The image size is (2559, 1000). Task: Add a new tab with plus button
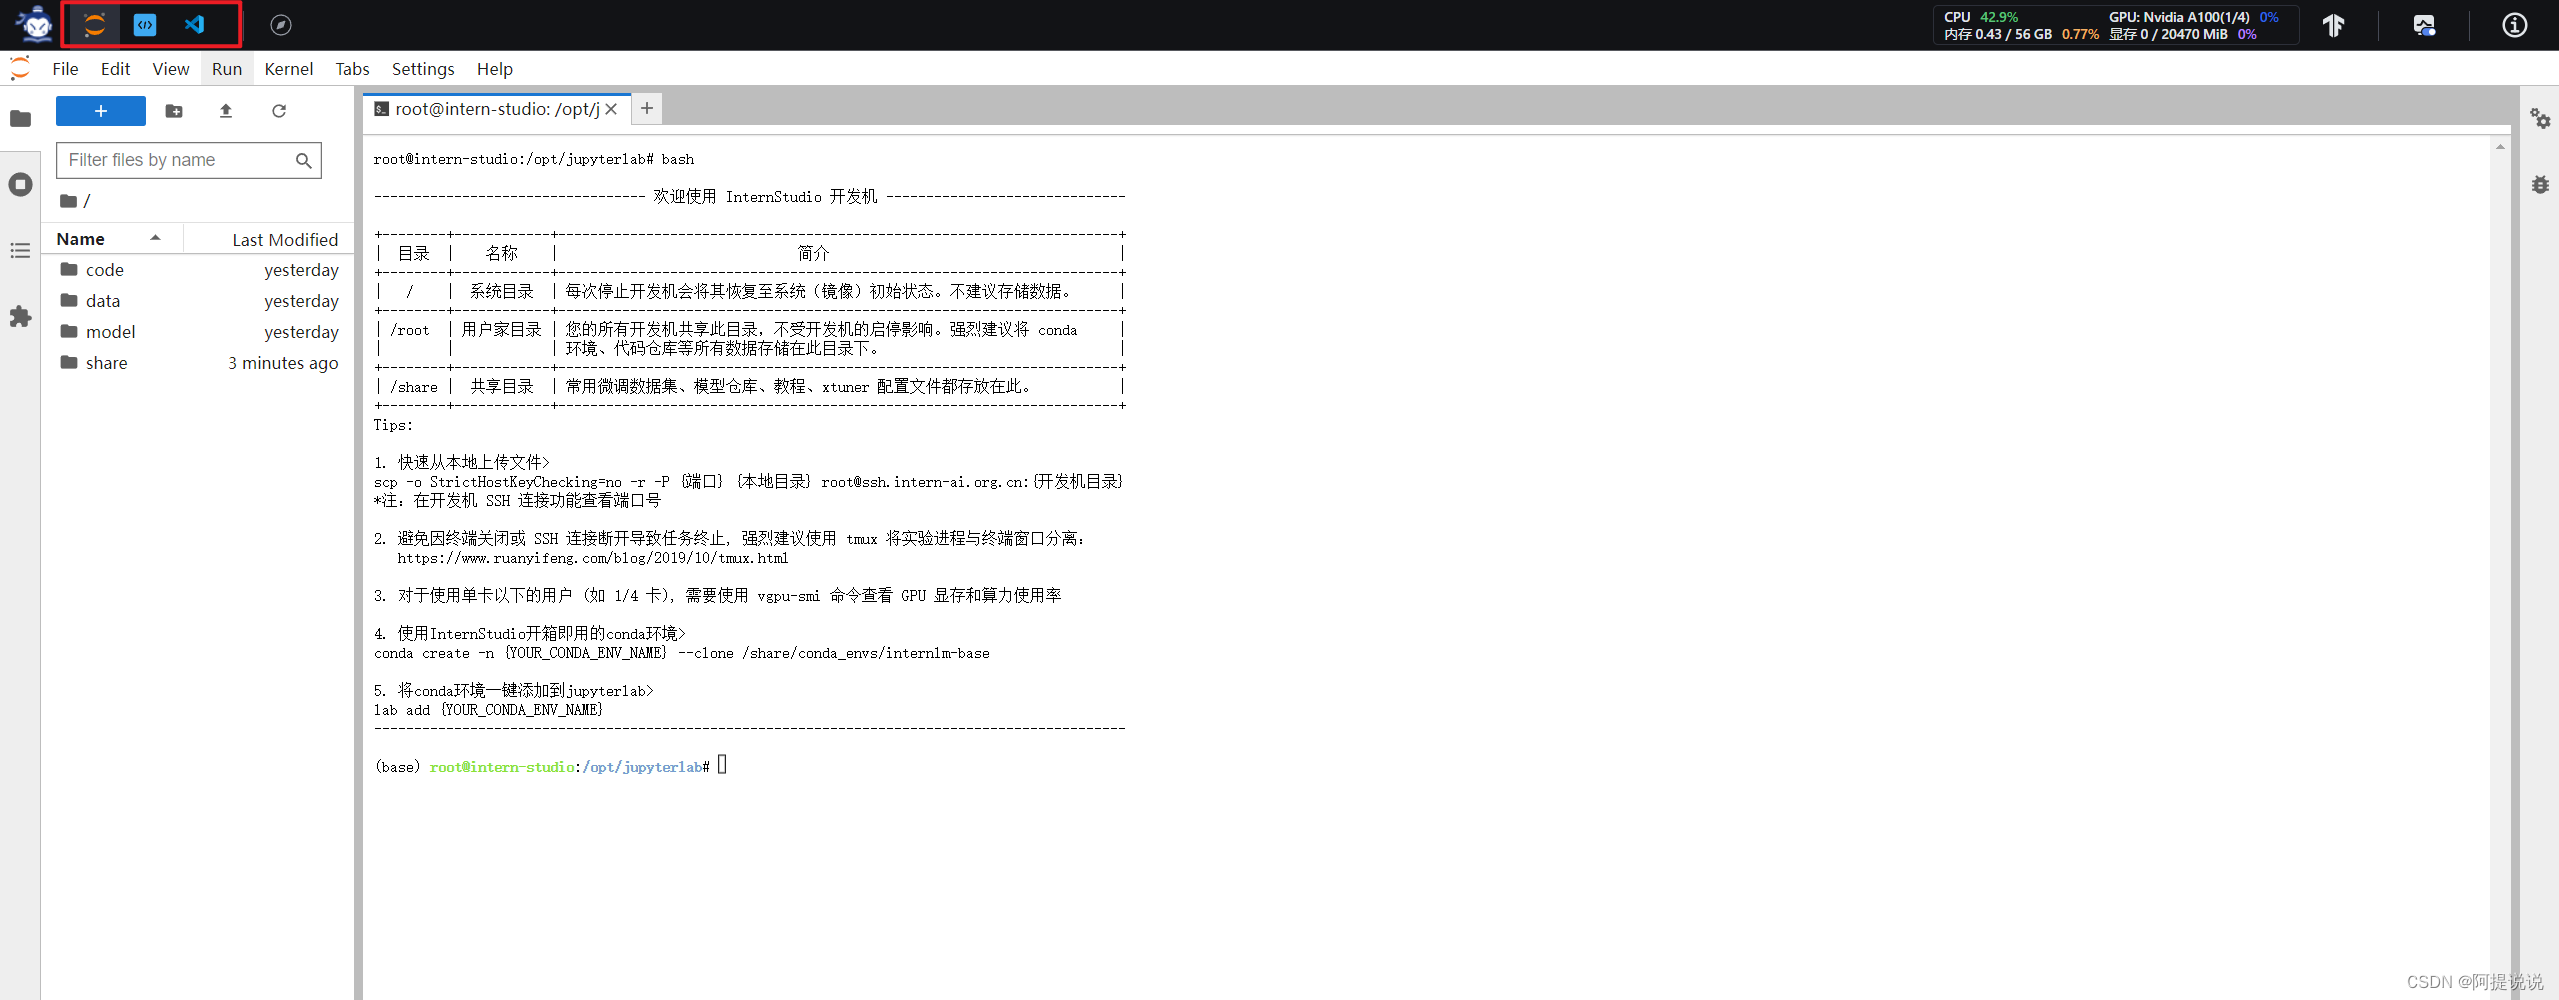647,108
